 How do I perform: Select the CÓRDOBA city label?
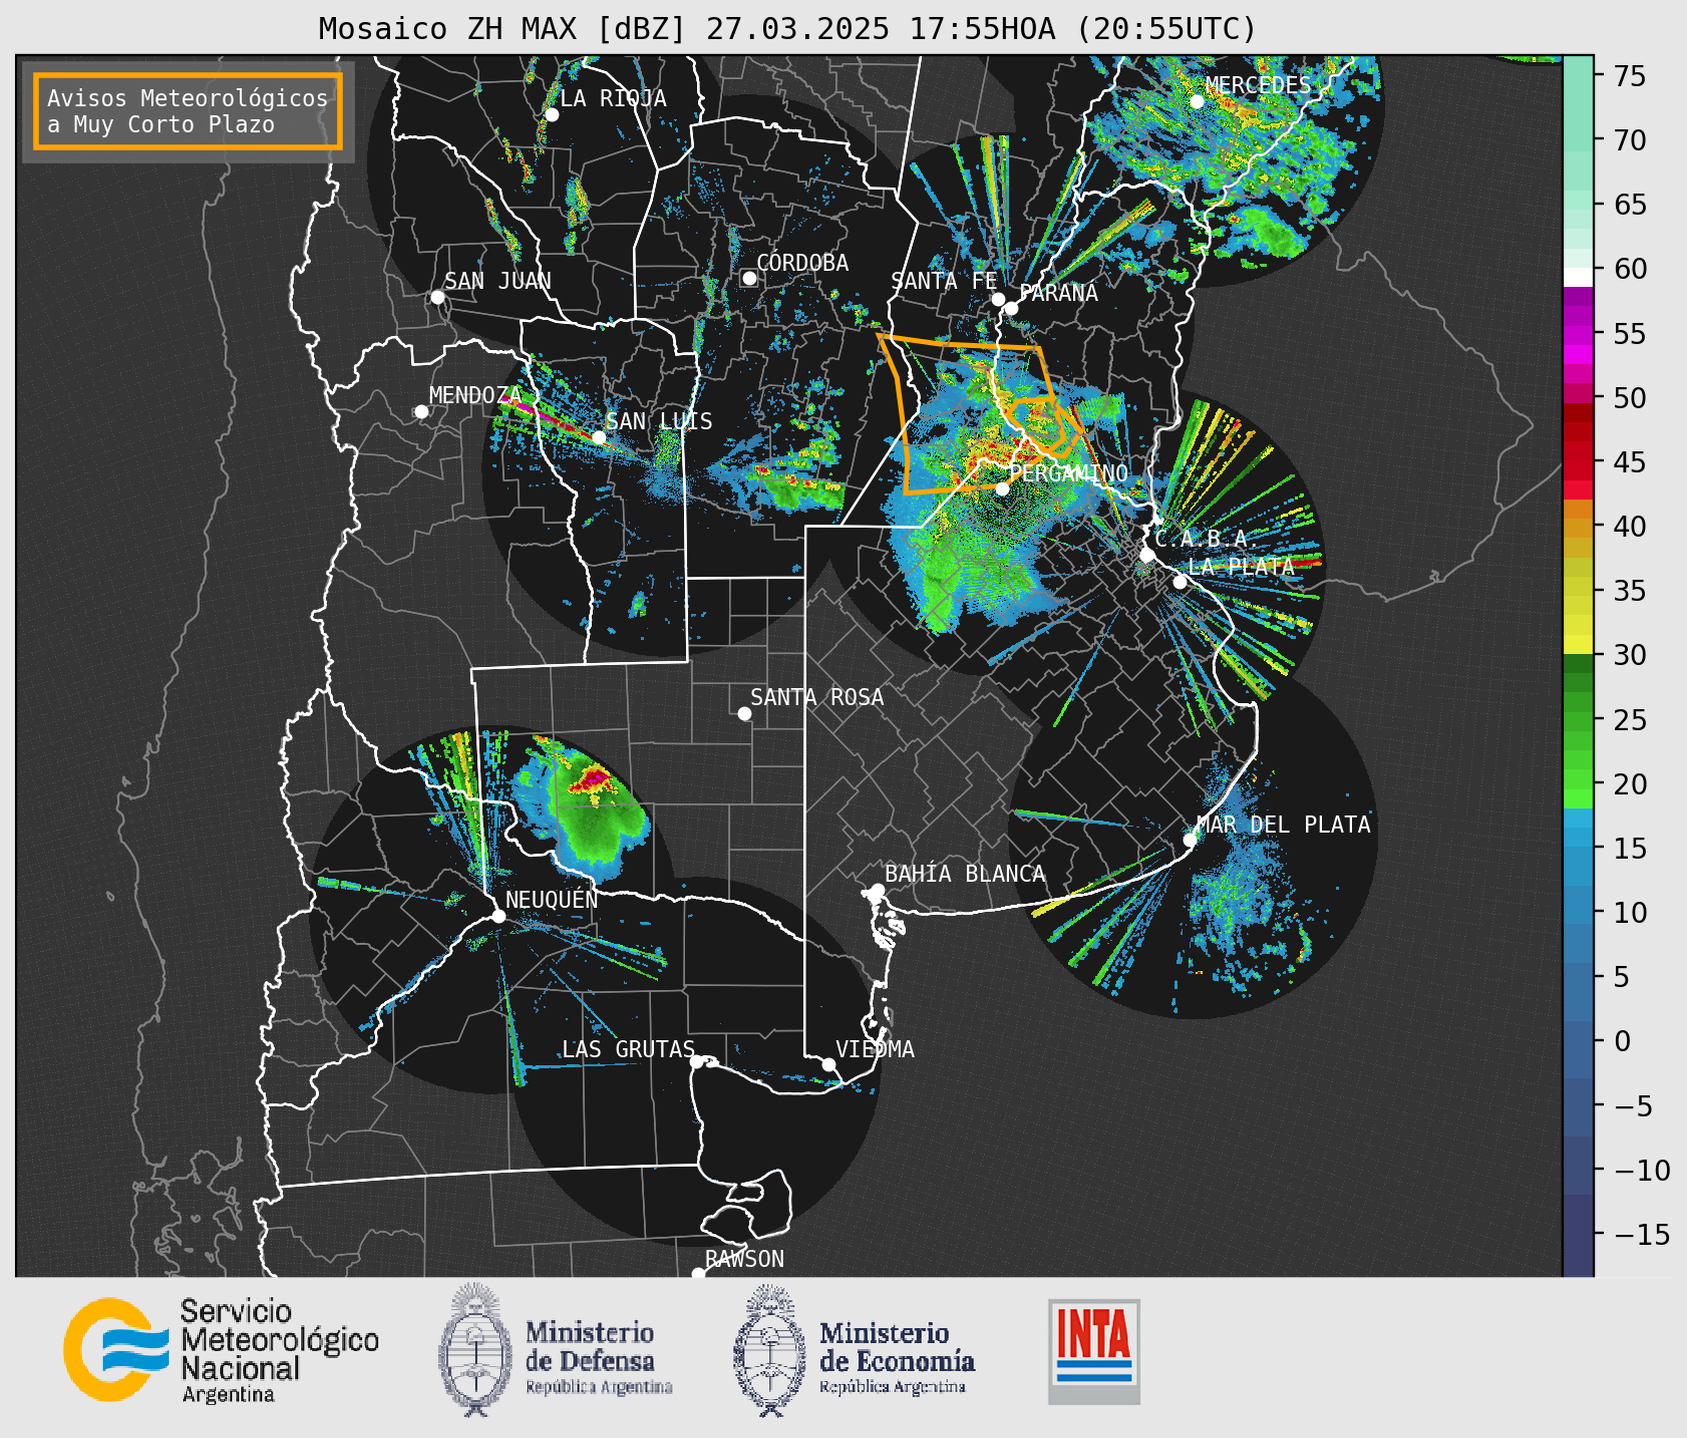(802, 262)
